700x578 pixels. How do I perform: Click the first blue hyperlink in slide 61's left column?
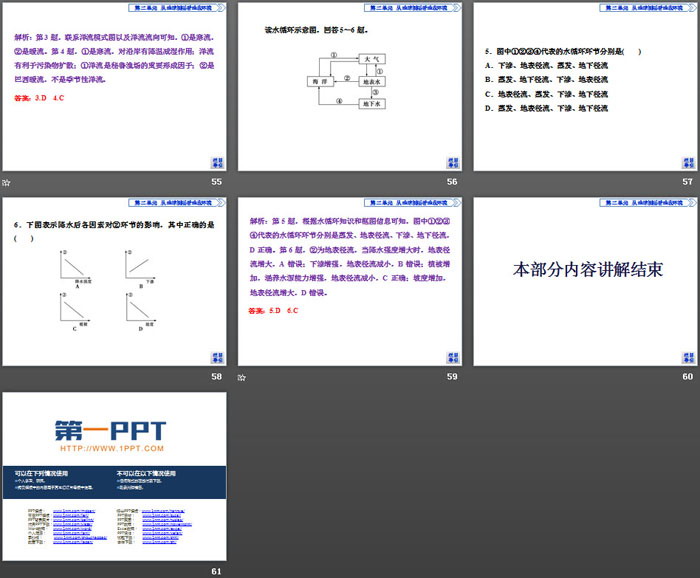(x=76, y=510)
